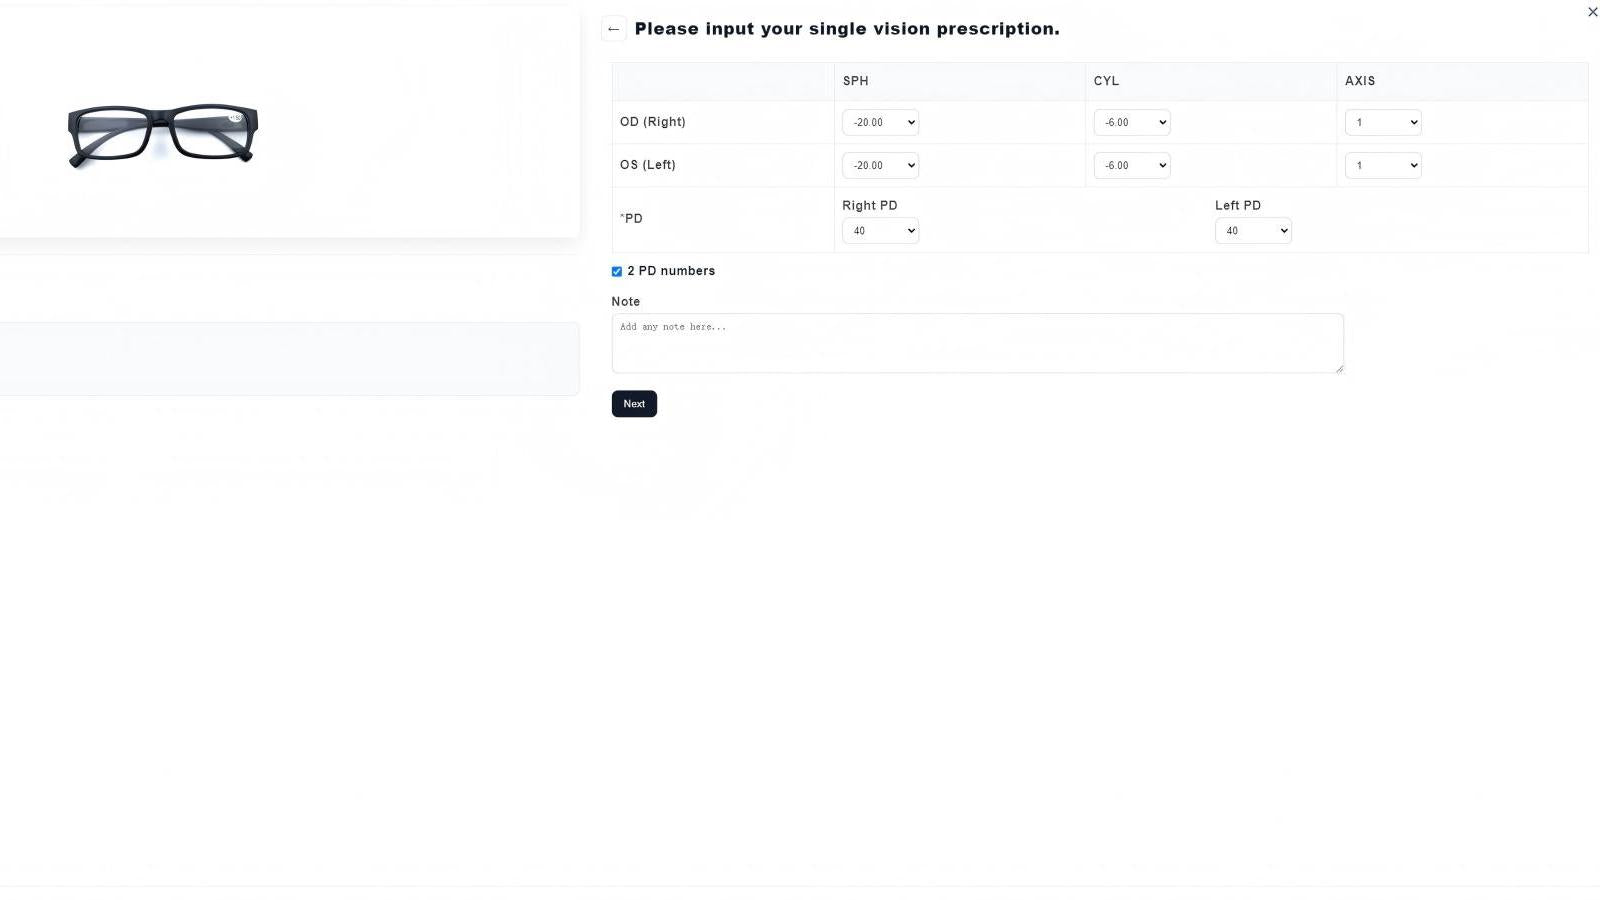The height and width of the screenshot is (900, 1600).
Task: Open the right eye AXIS dropdown
Action: tap(1383, 122)
